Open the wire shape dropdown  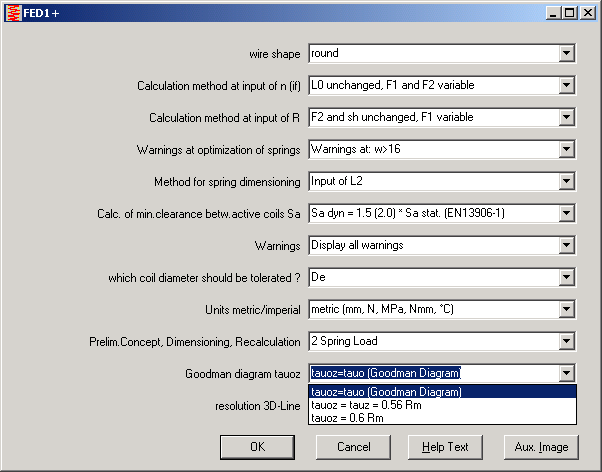(565, 54)
